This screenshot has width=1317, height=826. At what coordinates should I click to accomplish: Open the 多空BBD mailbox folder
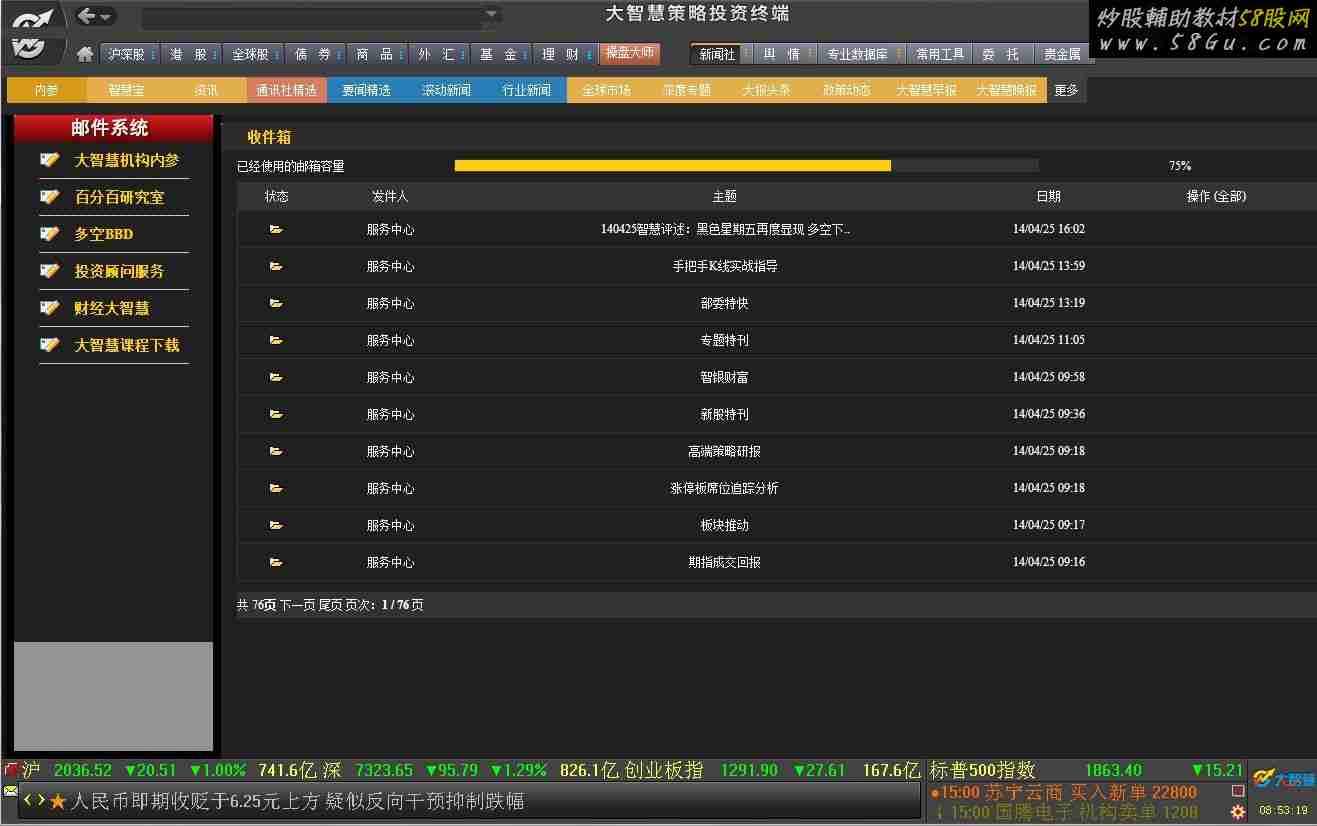click(104, 234)
